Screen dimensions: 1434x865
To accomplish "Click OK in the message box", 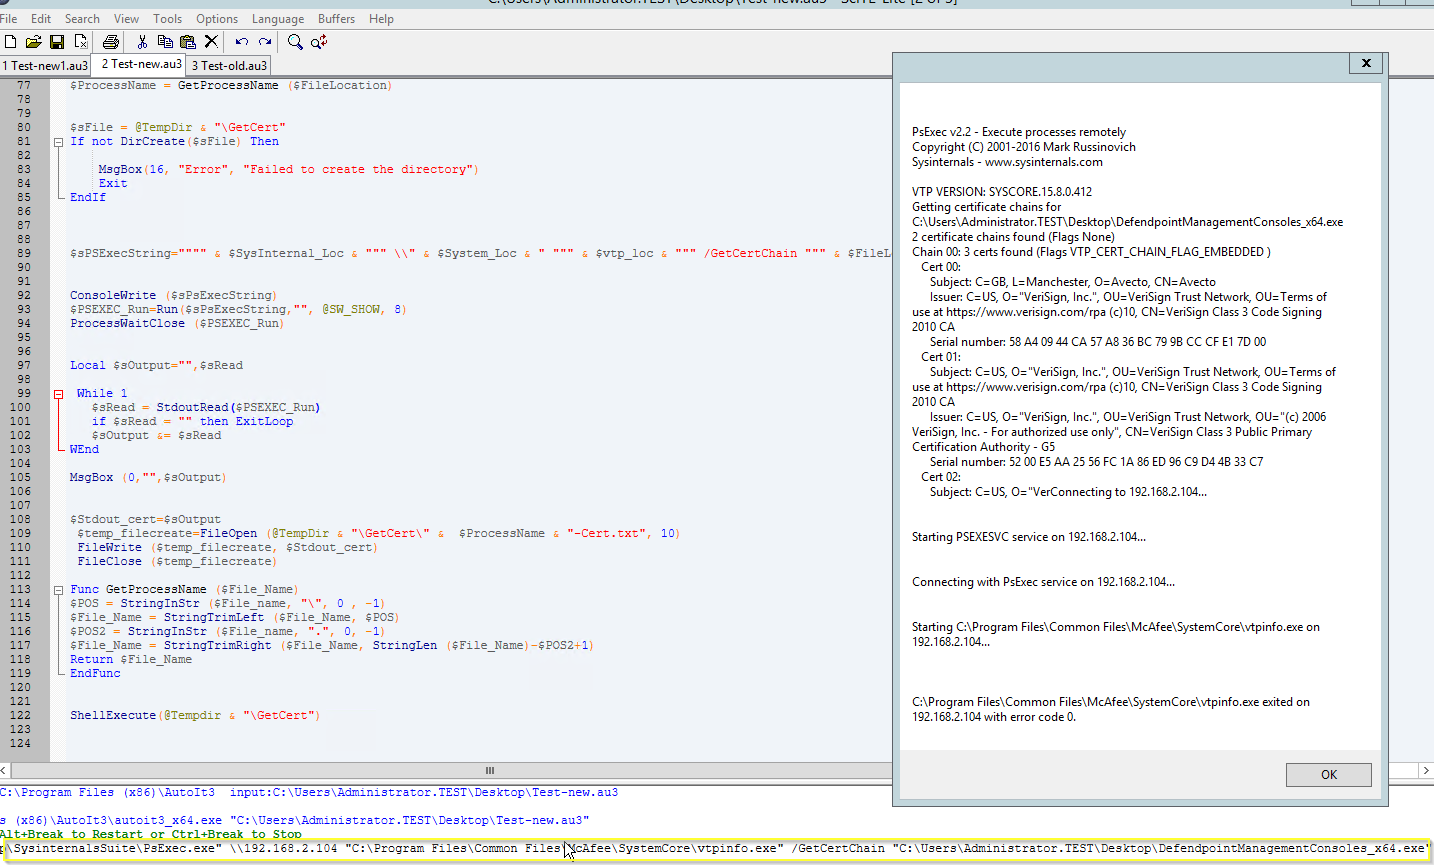I will click(x=1329, y=775).
